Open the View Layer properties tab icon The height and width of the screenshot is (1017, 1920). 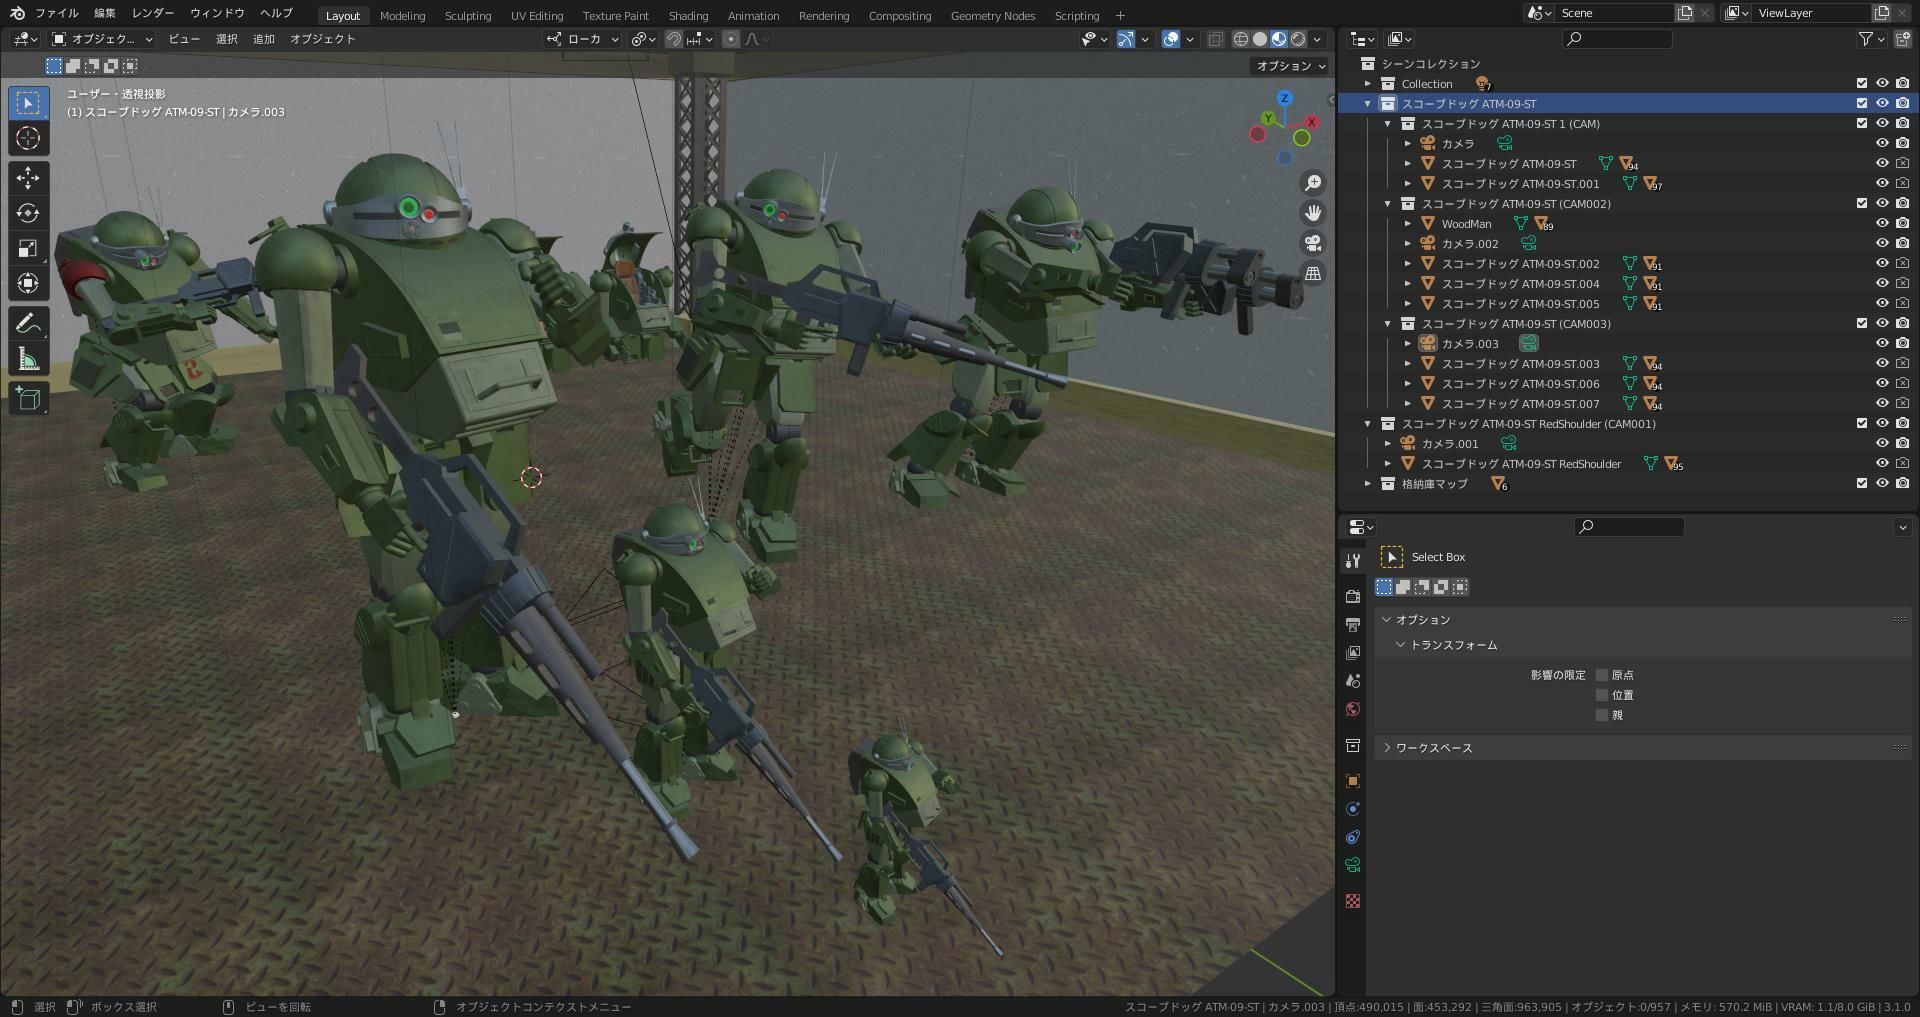(1353, 652)
